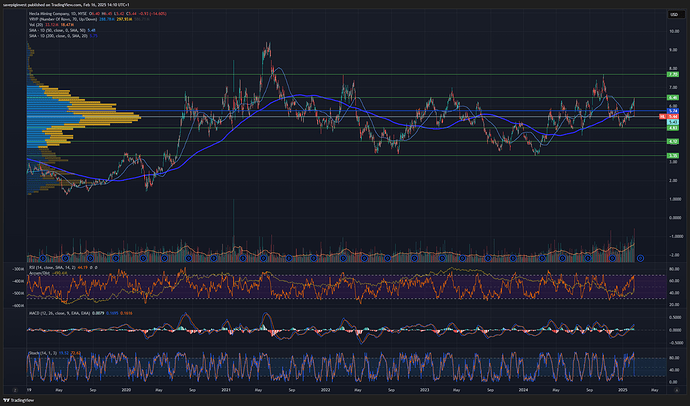Click the USD currency button on price scale
Screen dimensions: 690x406
click(674, 15)
